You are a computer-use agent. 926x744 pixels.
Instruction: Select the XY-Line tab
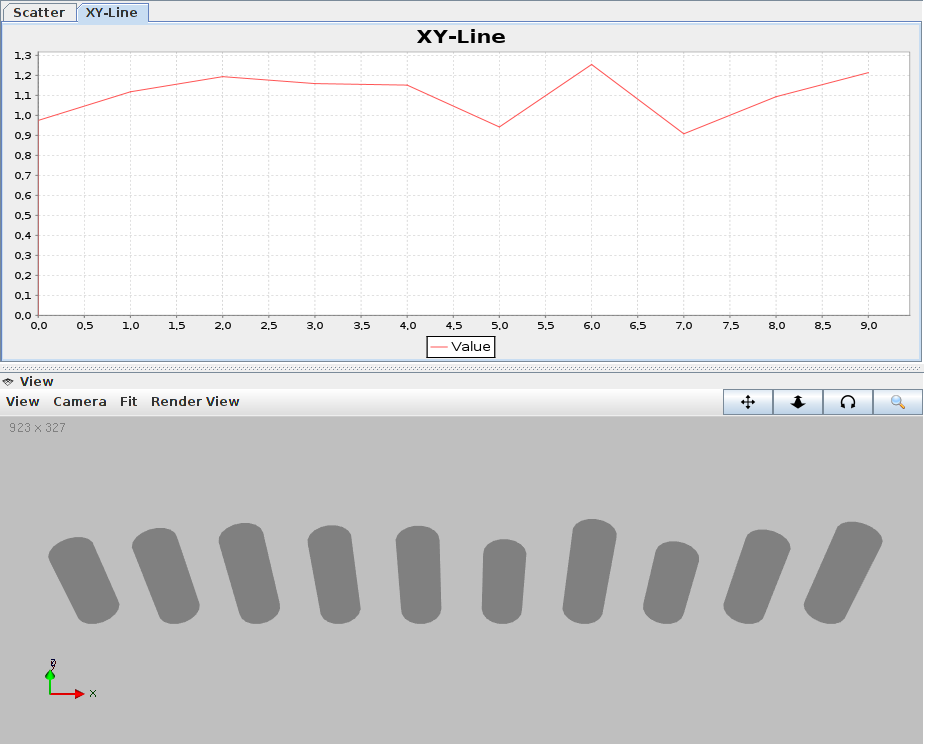112,12
